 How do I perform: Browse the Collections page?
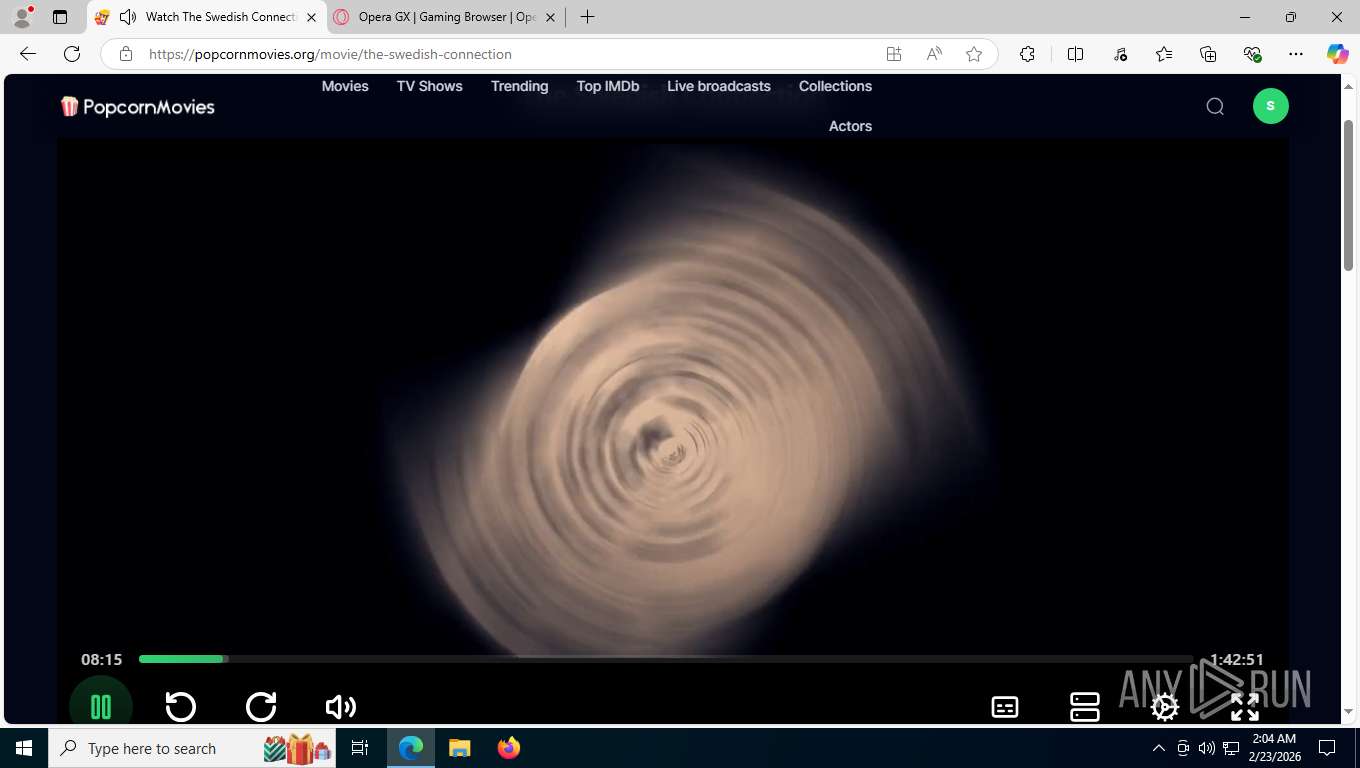(836, 86)
